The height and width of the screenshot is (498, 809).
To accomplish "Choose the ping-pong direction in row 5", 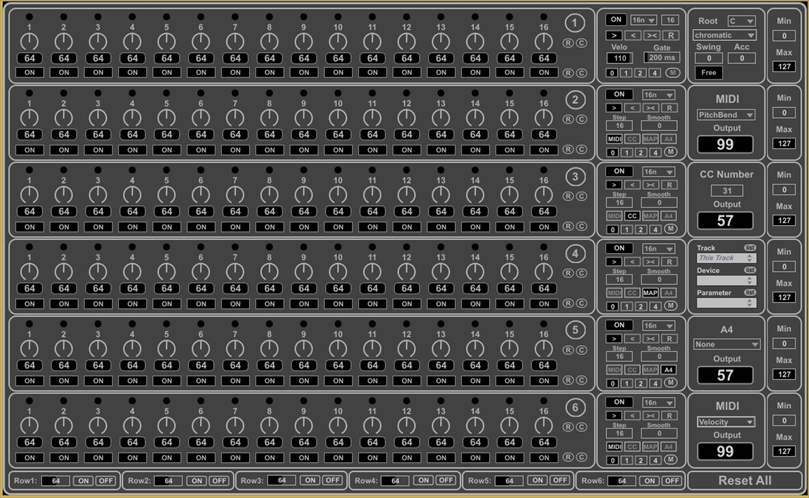I will (651, 338).
